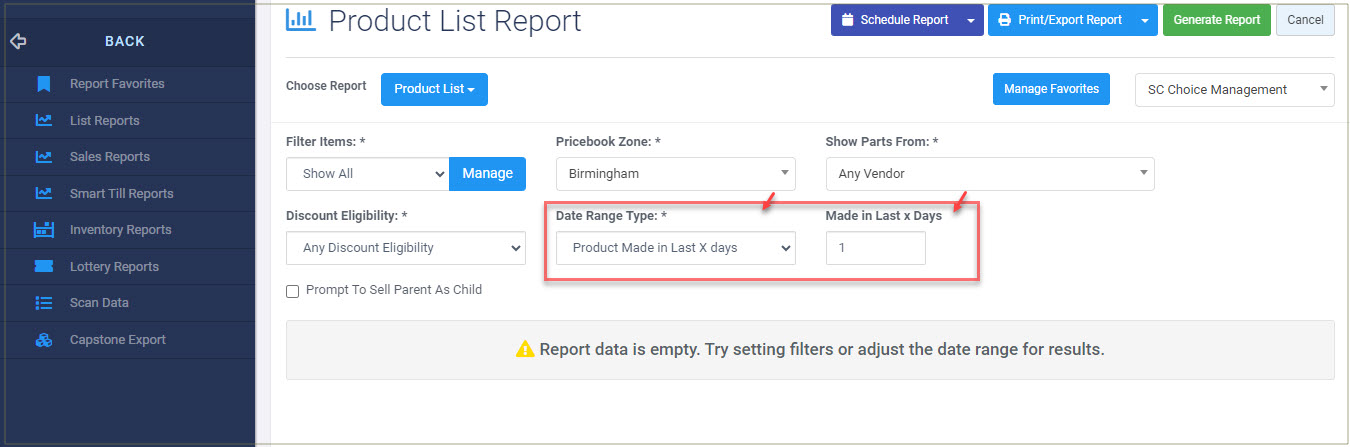The width and height of the screenshot is (1350, 447).
Task: Open Scan Data list icon
Action: [43, 303]
